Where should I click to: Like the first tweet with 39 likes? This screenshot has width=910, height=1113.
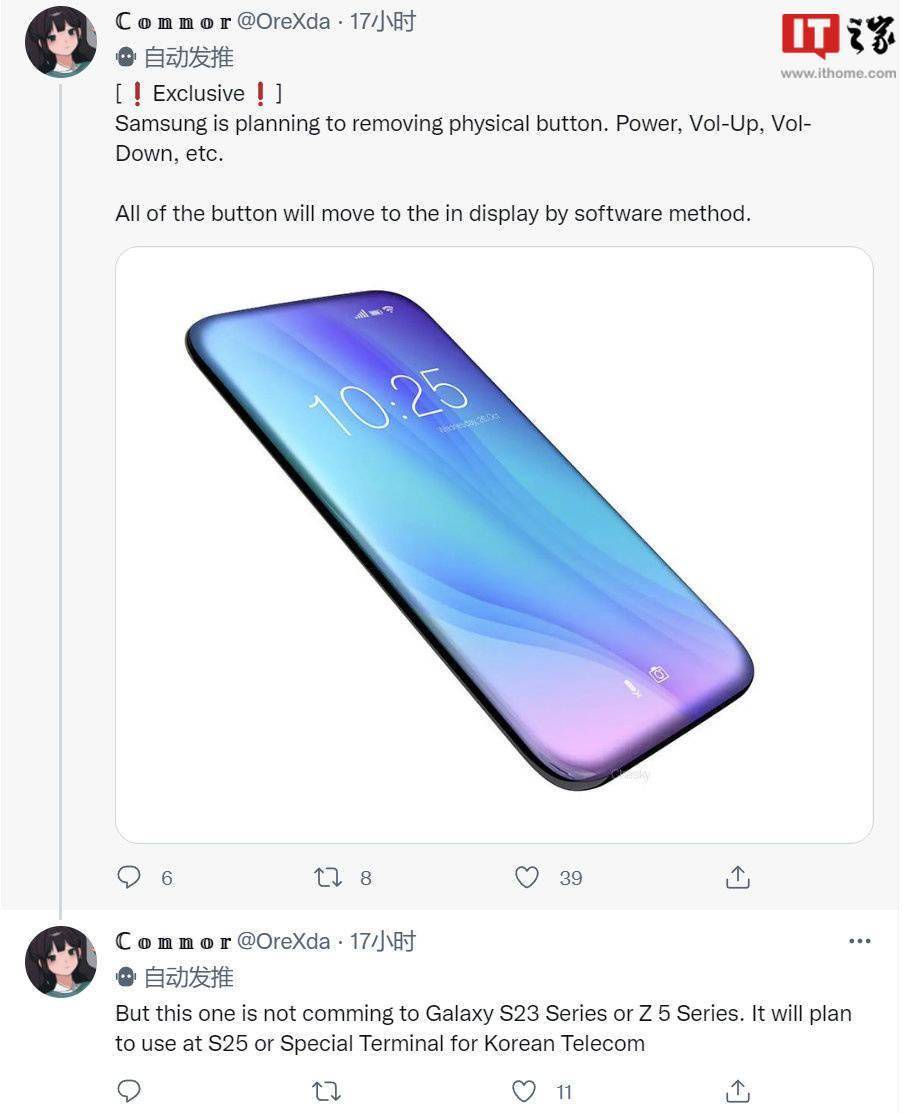pos(527,877)
